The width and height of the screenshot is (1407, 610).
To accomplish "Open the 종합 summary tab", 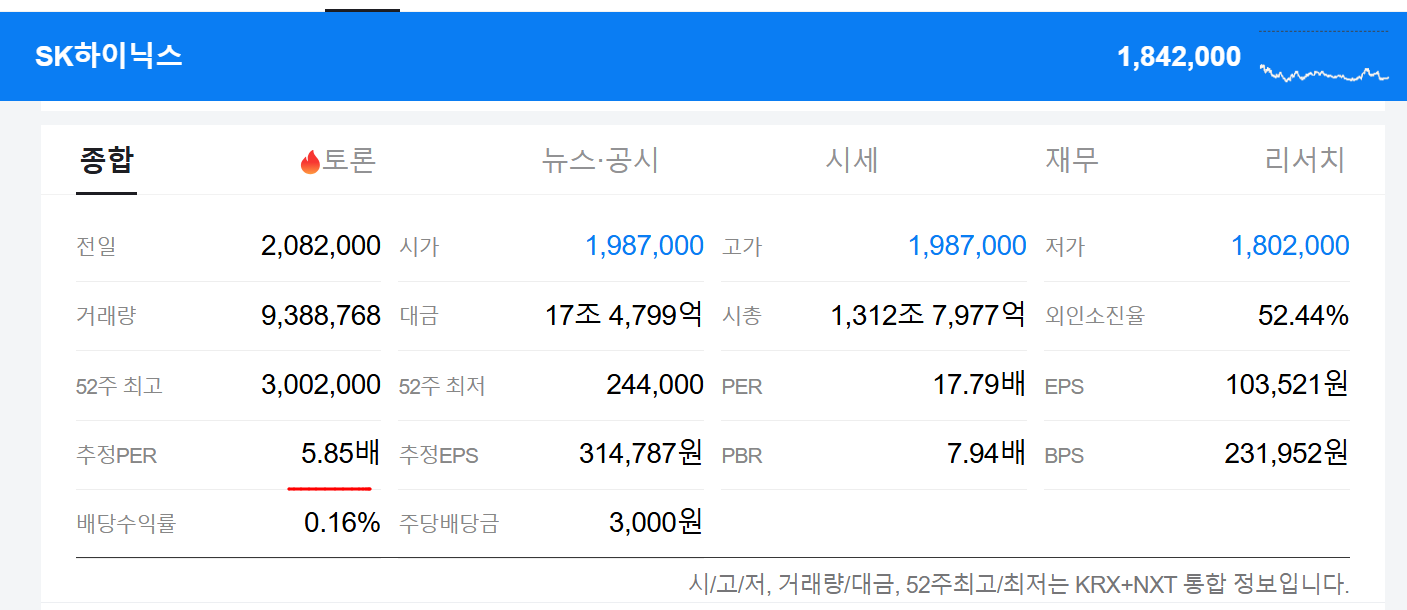I will click(106, 160).
